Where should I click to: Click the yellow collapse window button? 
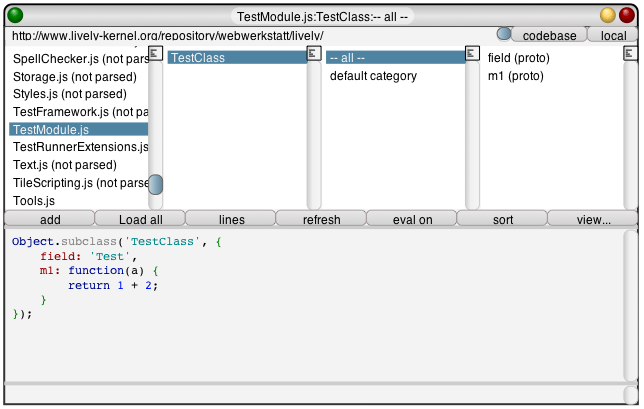(x=607, y=15)
